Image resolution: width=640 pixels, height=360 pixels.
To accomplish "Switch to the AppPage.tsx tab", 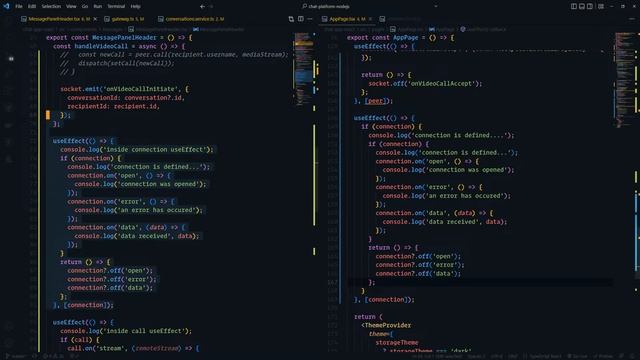I will (x=344, y=19).
